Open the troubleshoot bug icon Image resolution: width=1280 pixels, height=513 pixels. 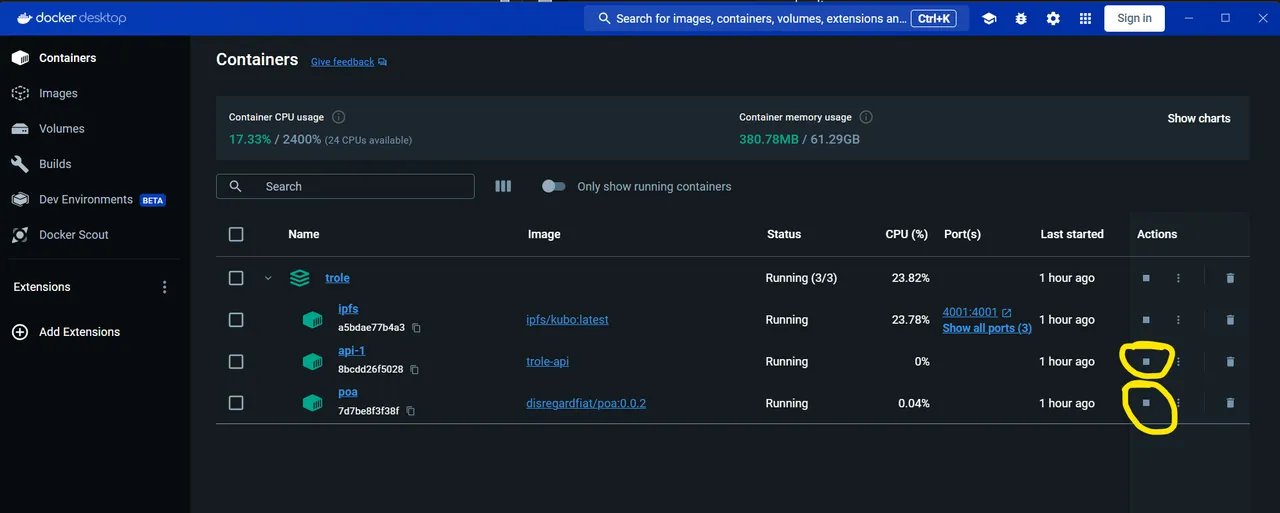[x=1021, y=18]
